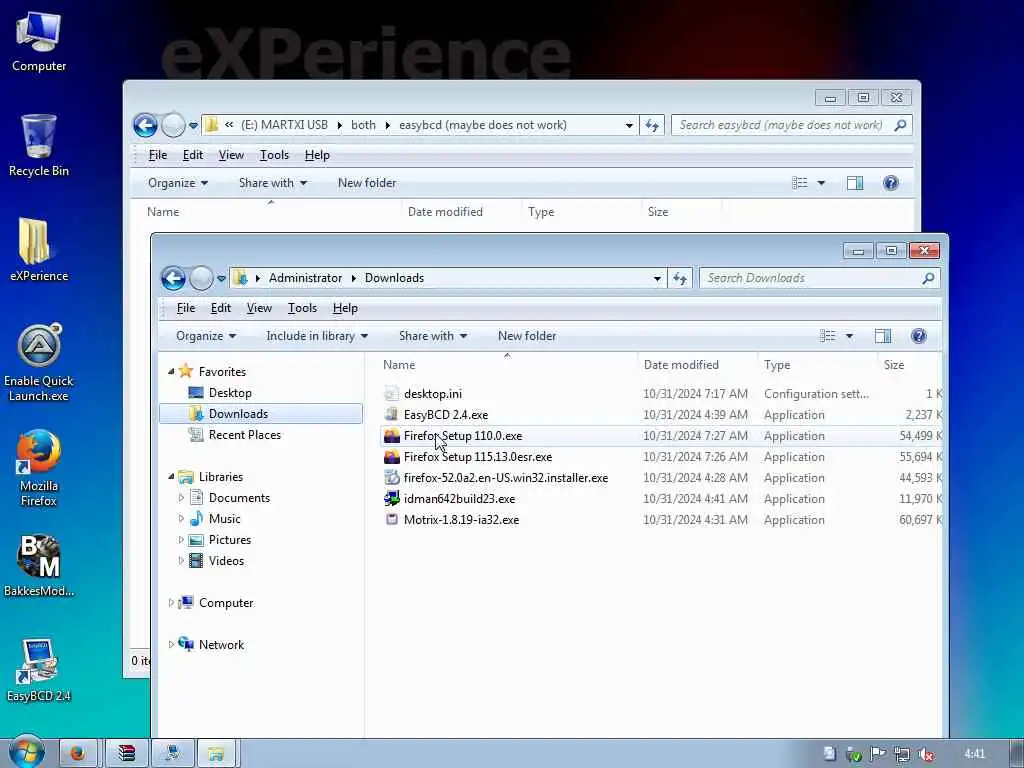Open Edit menu in Downloads window
This screenshot has width=1024, height=768.
coord(221,308)
